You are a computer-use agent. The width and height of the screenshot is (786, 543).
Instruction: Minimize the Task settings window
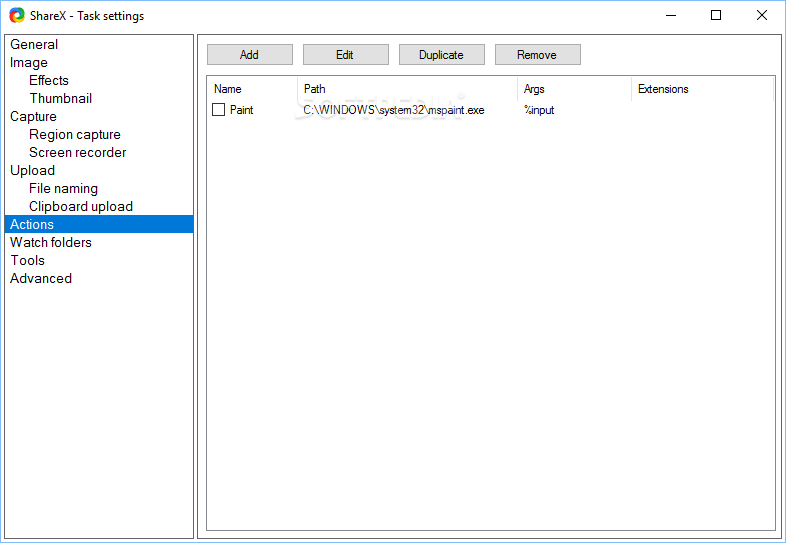671,16
